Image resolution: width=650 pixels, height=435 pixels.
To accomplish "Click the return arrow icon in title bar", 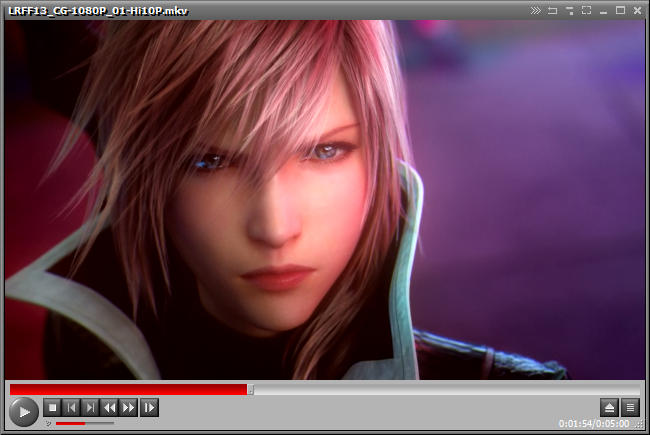I will [x=553, y=10].
